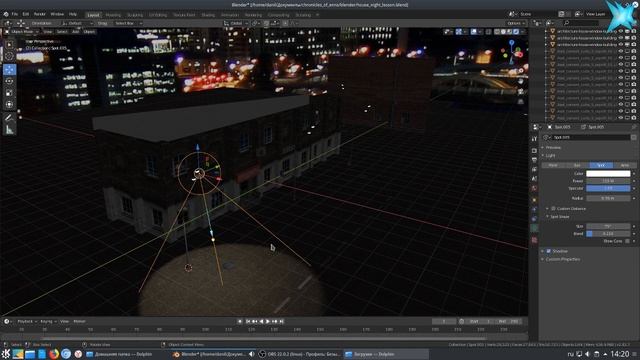640x360 pixels.
Task: Select the Rotate tool in viewport toolbar
Action: [x=9, y=81]
